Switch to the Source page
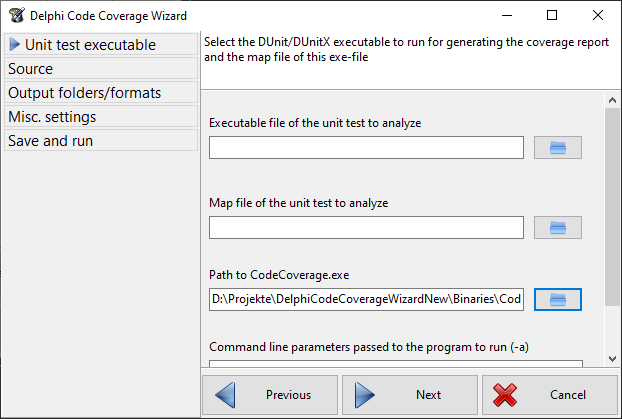Screen dimensions: 622x419 30,69
